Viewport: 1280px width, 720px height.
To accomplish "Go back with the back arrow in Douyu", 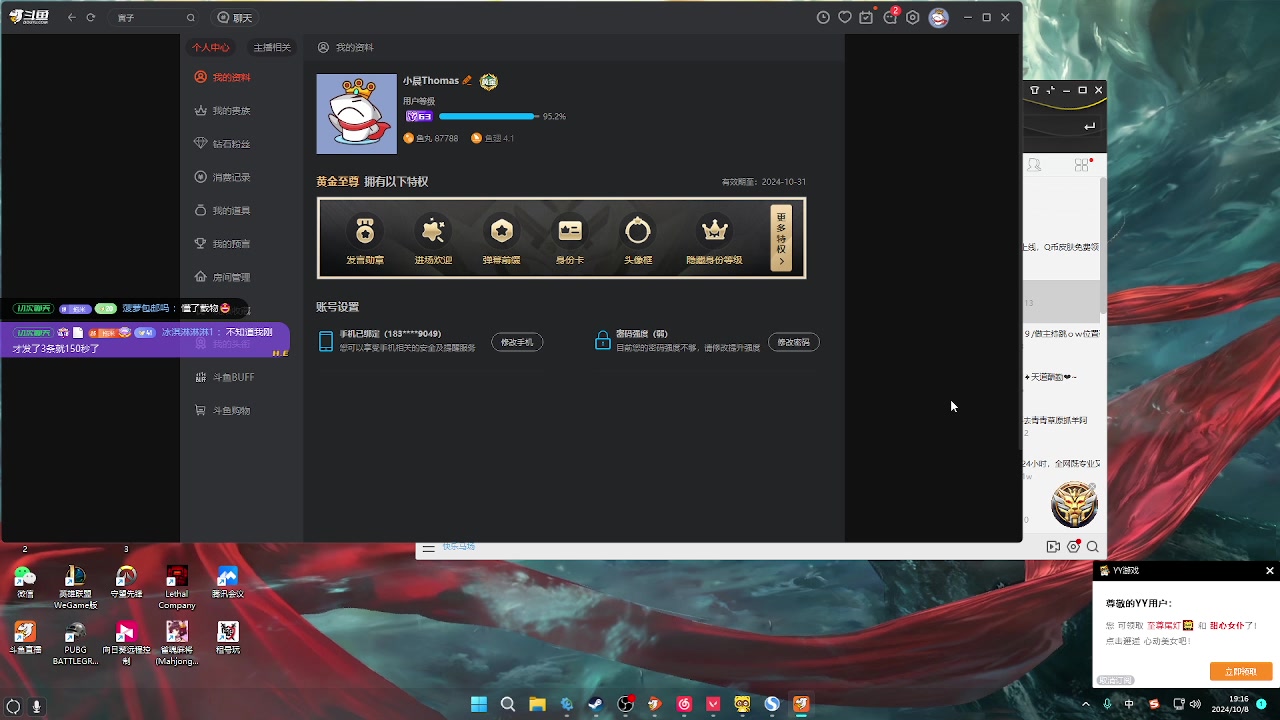I will click(x=72, y=18).
